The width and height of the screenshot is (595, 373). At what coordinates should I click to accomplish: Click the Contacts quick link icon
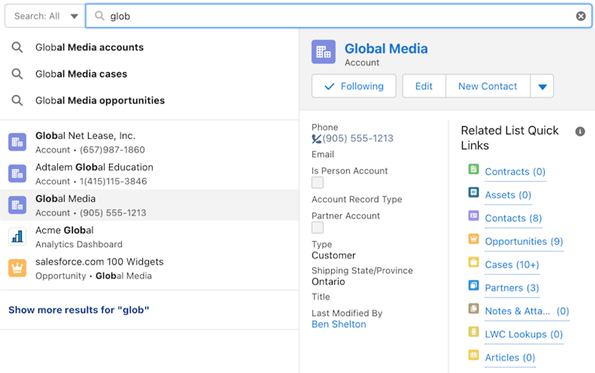tap(474, 216)
